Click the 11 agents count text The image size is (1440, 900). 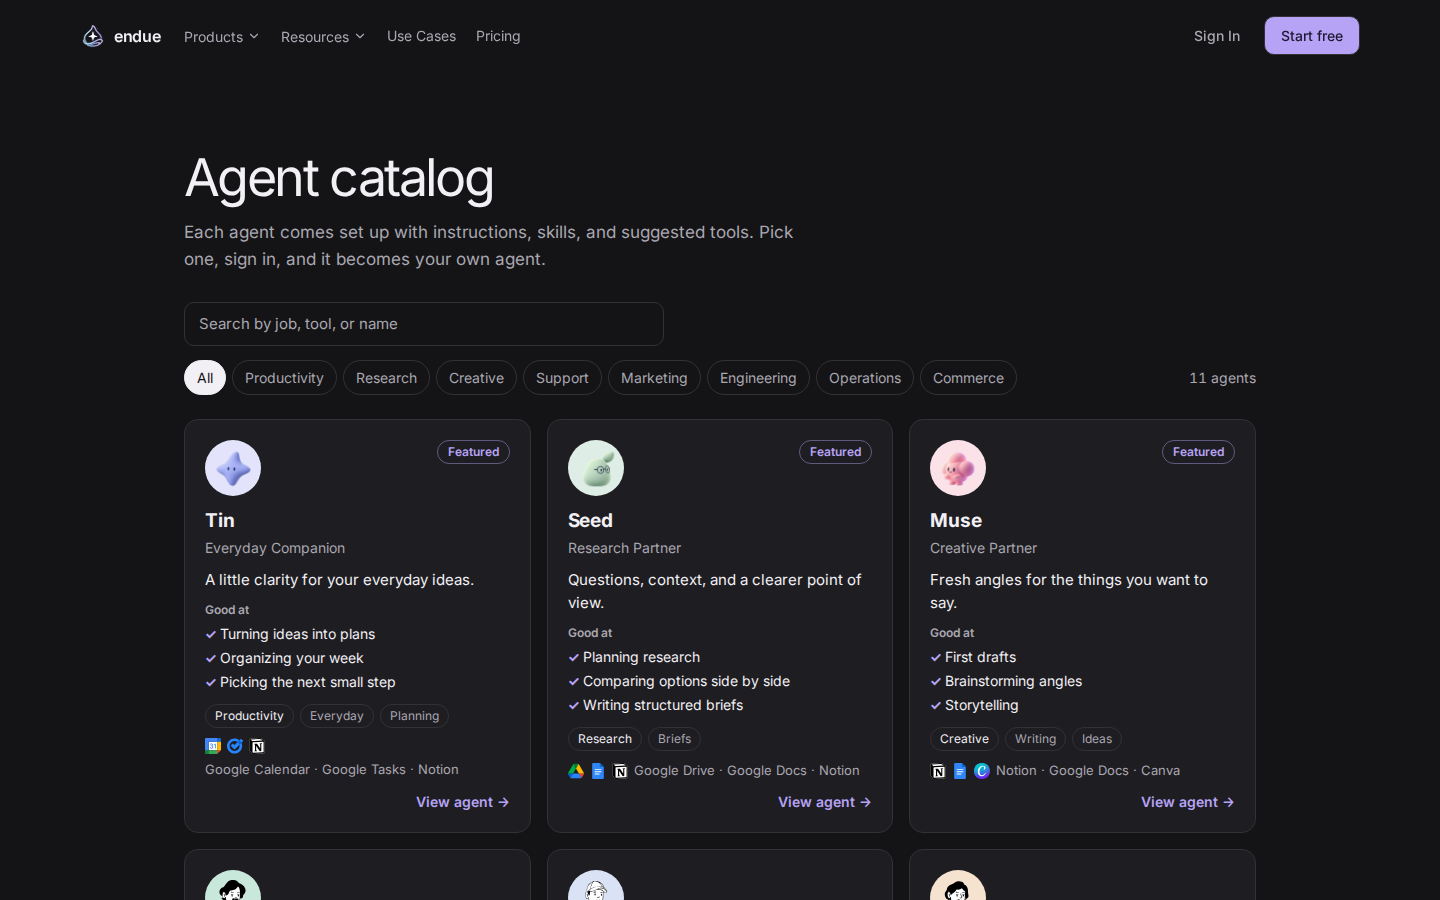(1222, 378)
